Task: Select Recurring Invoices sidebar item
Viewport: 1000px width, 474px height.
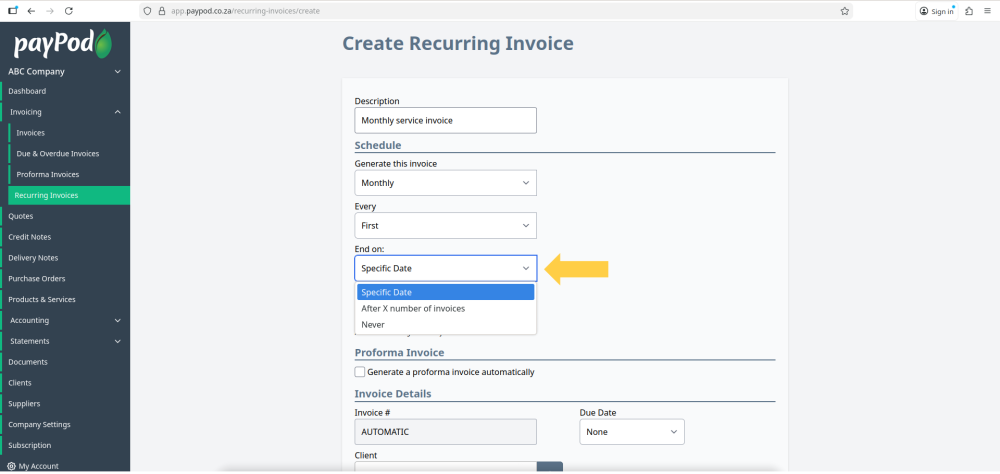Action: coord(69,195)
